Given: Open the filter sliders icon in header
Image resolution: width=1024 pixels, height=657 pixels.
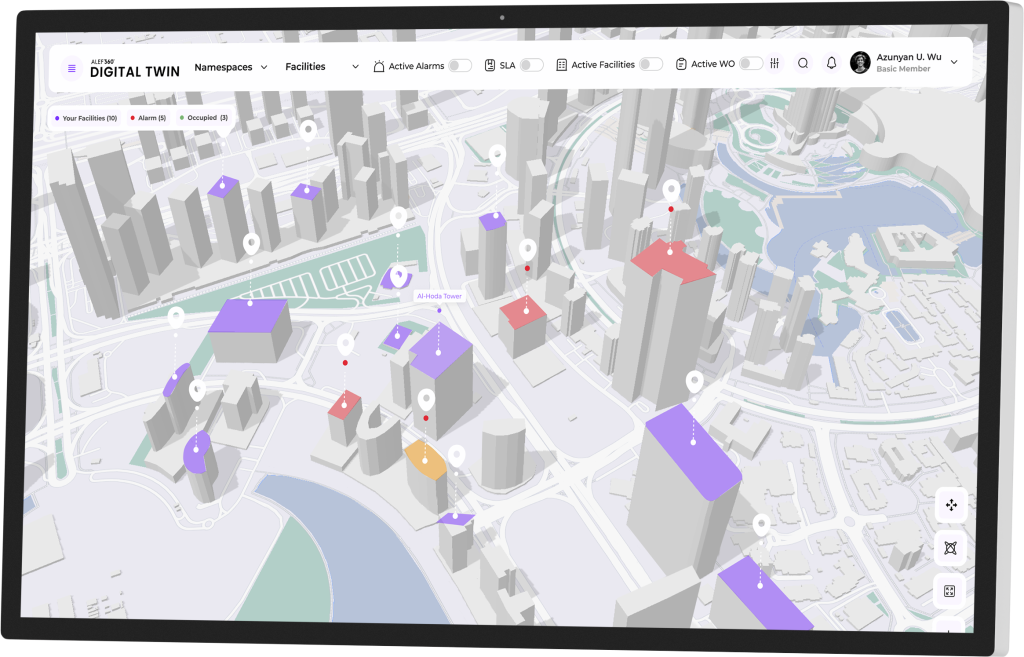Looking at the screenshot, I should (774, 63).
